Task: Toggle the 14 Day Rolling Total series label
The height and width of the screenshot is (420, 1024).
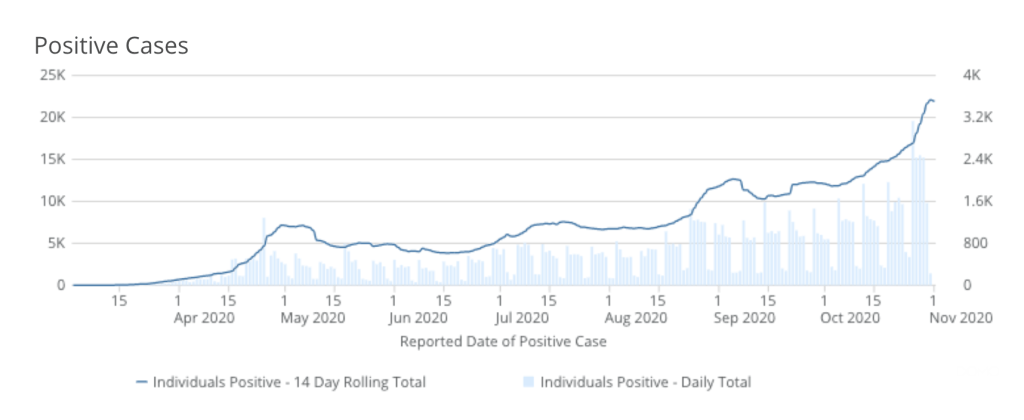Action: coord(289,382)
